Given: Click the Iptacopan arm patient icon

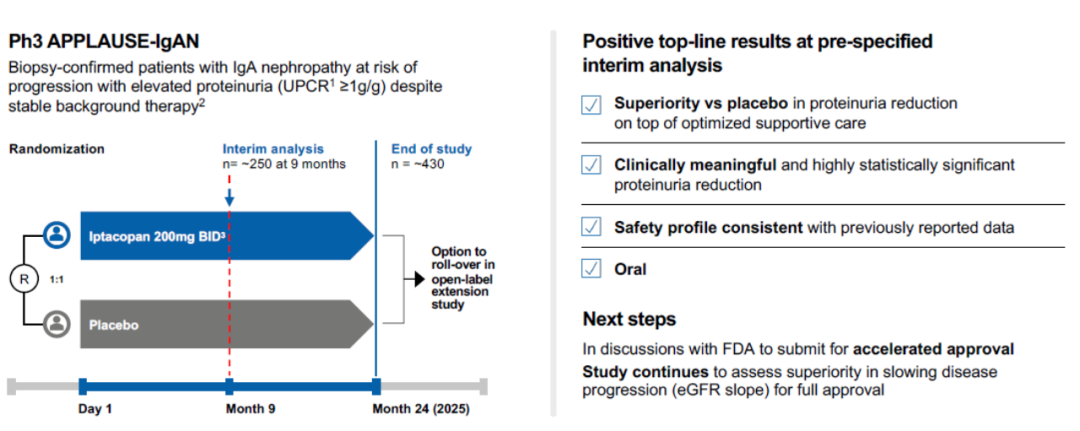Looking at the screenshot, I should pyautogui.click(x=58, y=235).
